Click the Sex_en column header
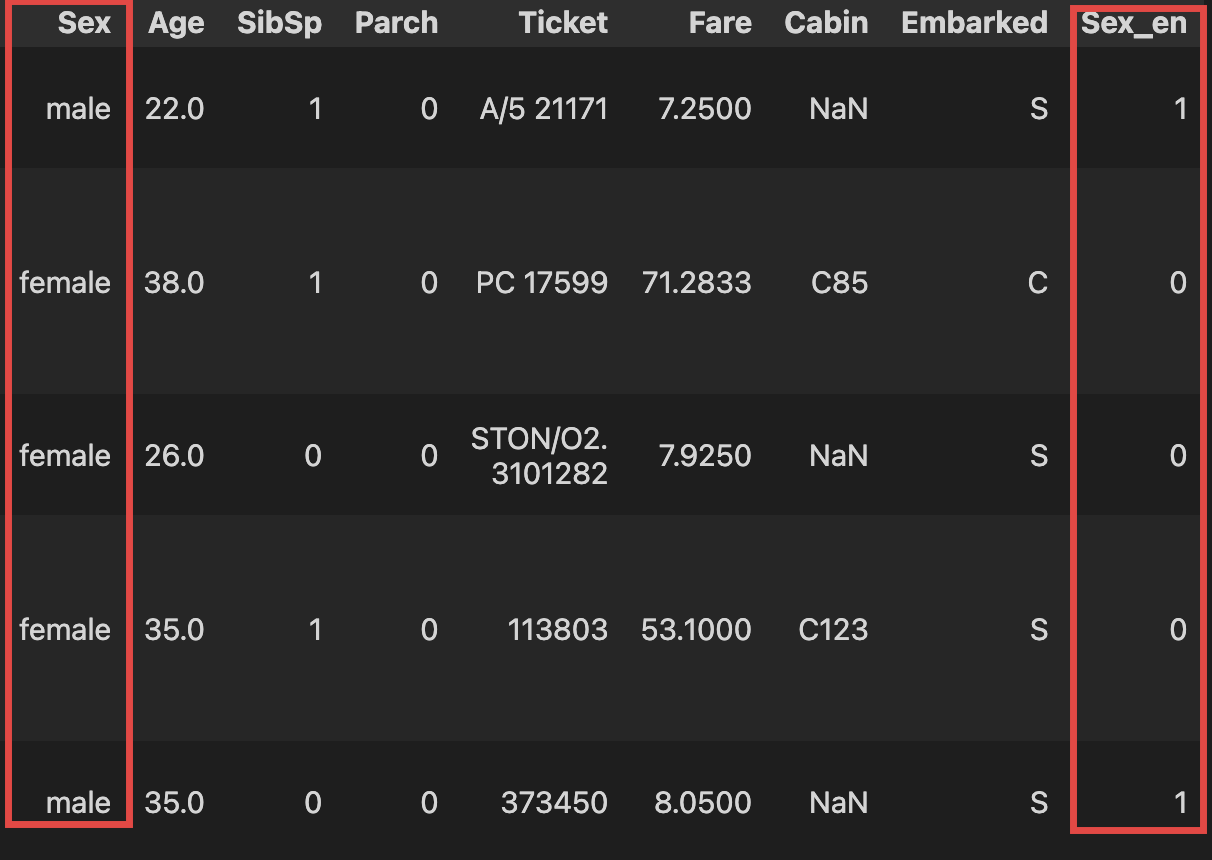Viewport: 1212px width, 860px height. pos(1134,23)
